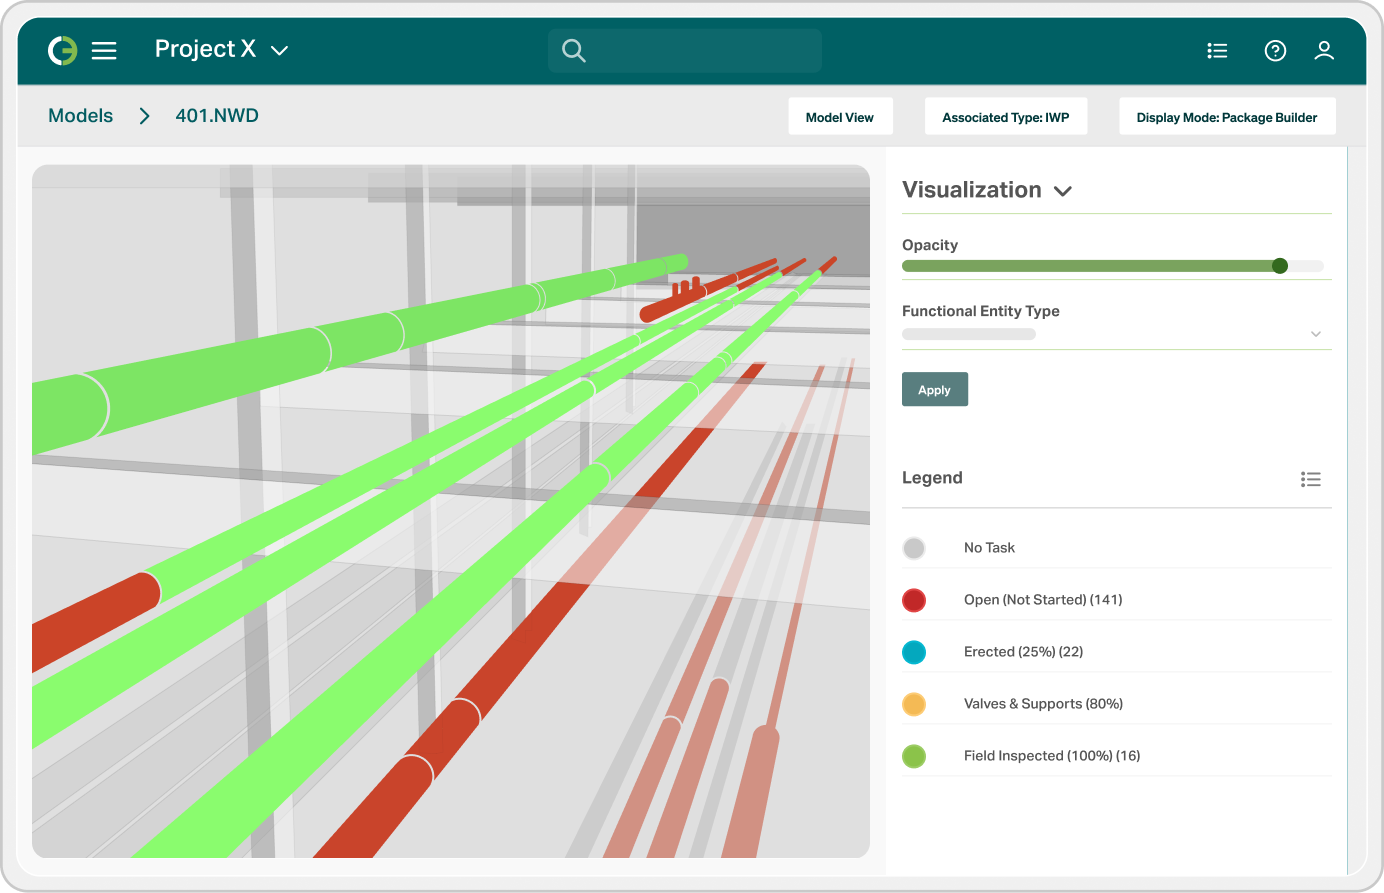
Task: Click the company logo icon
Action: tap(60, 49)
